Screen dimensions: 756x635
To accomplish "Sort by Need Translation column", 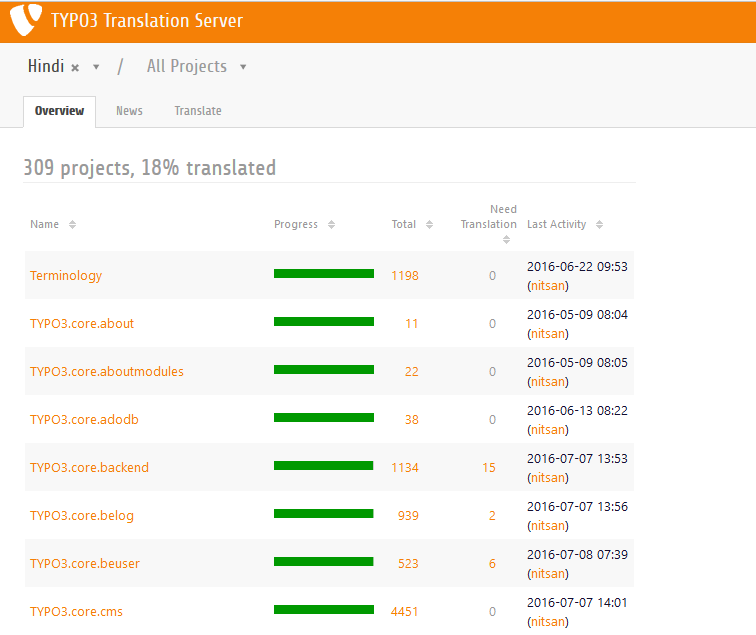I will [x=506, y=239].
